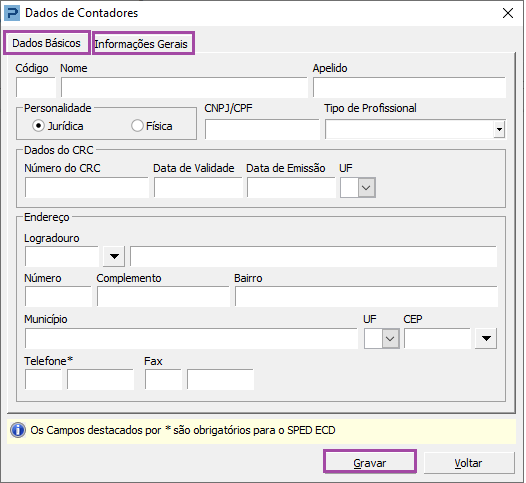Close the Dados de Contadores window

click(x=508, y=13)
